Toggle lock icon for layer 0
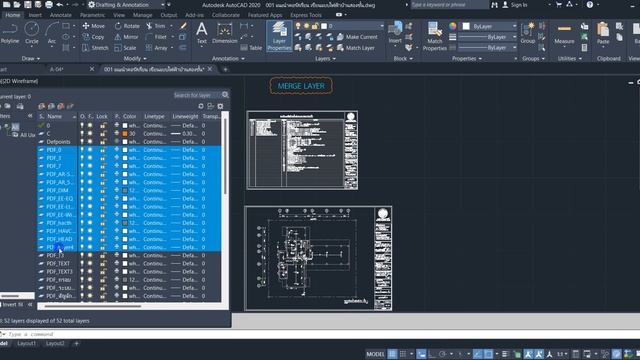This screenshot has width=640, height=360. point(103,125)
